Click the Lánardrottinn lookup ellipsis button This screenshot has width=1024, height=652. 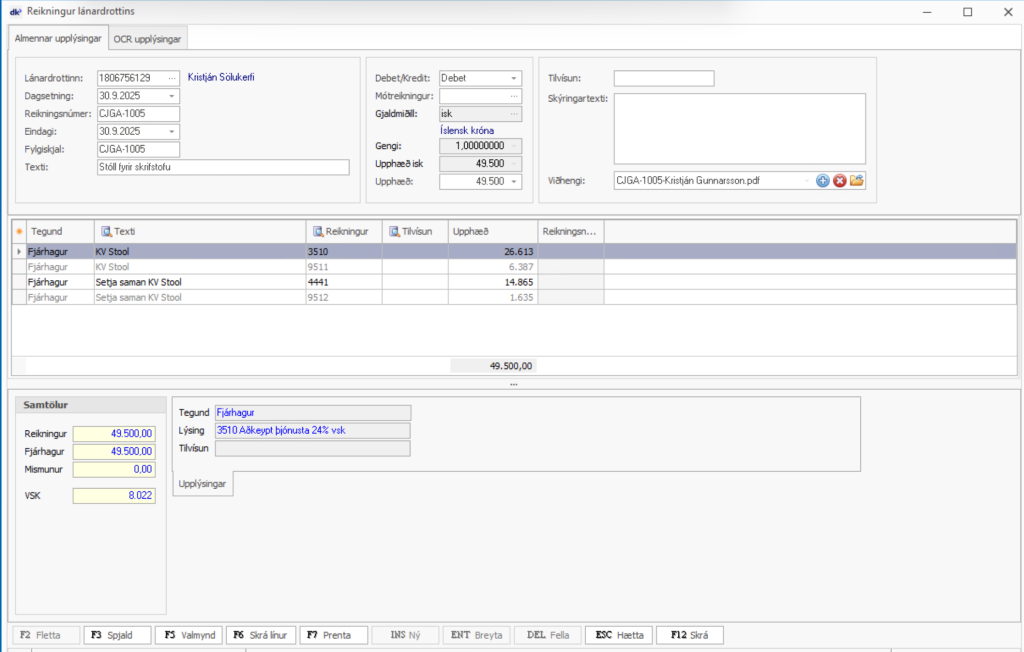172,78
